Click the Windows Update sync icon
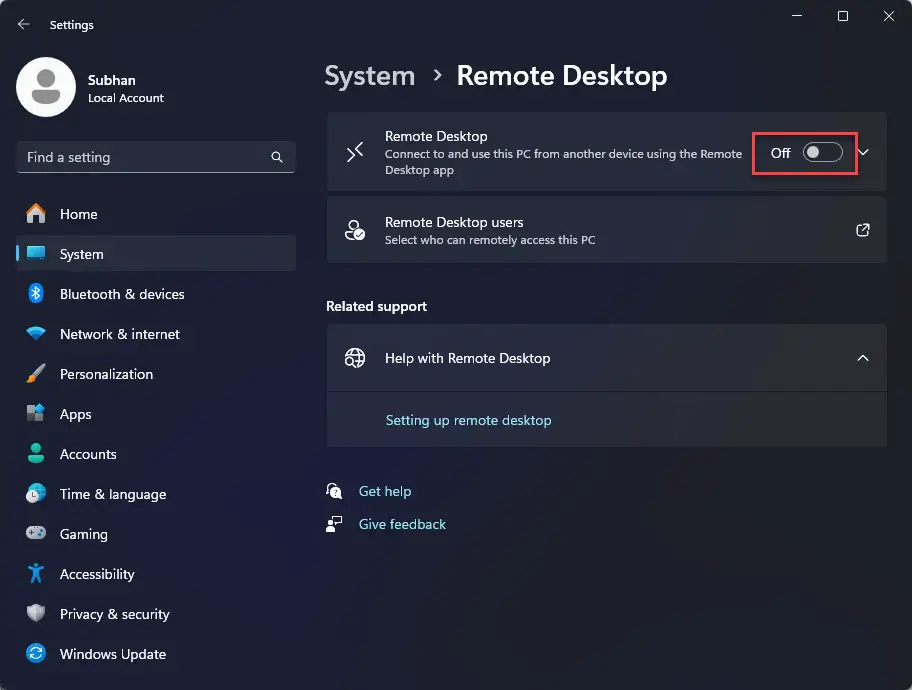Image resolution: width=912 pixels, height=690 pixels. [36, 653]
